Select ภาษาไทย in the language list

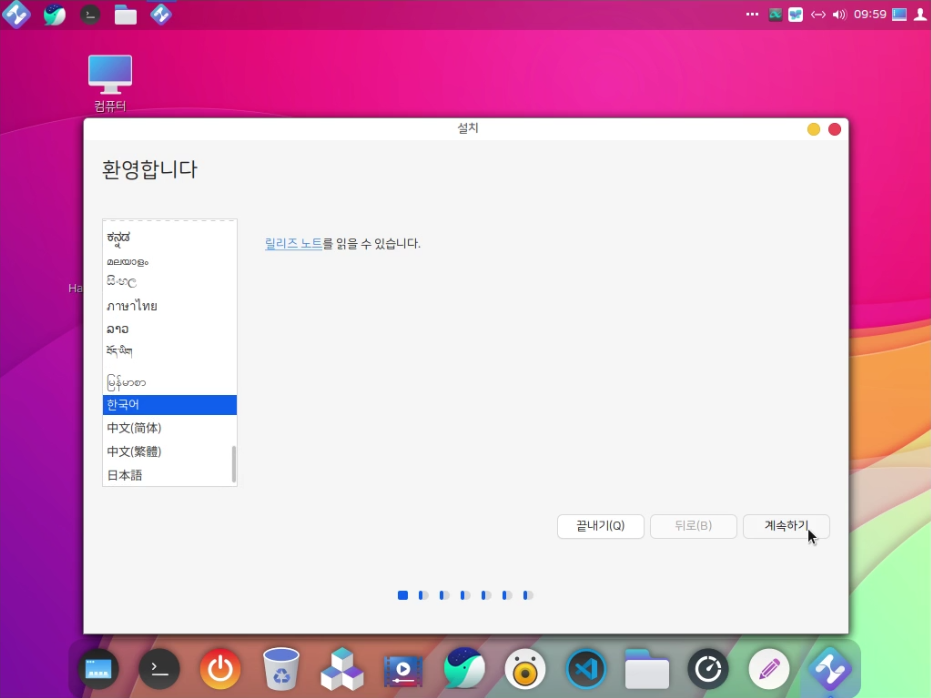tap(132, 306)
